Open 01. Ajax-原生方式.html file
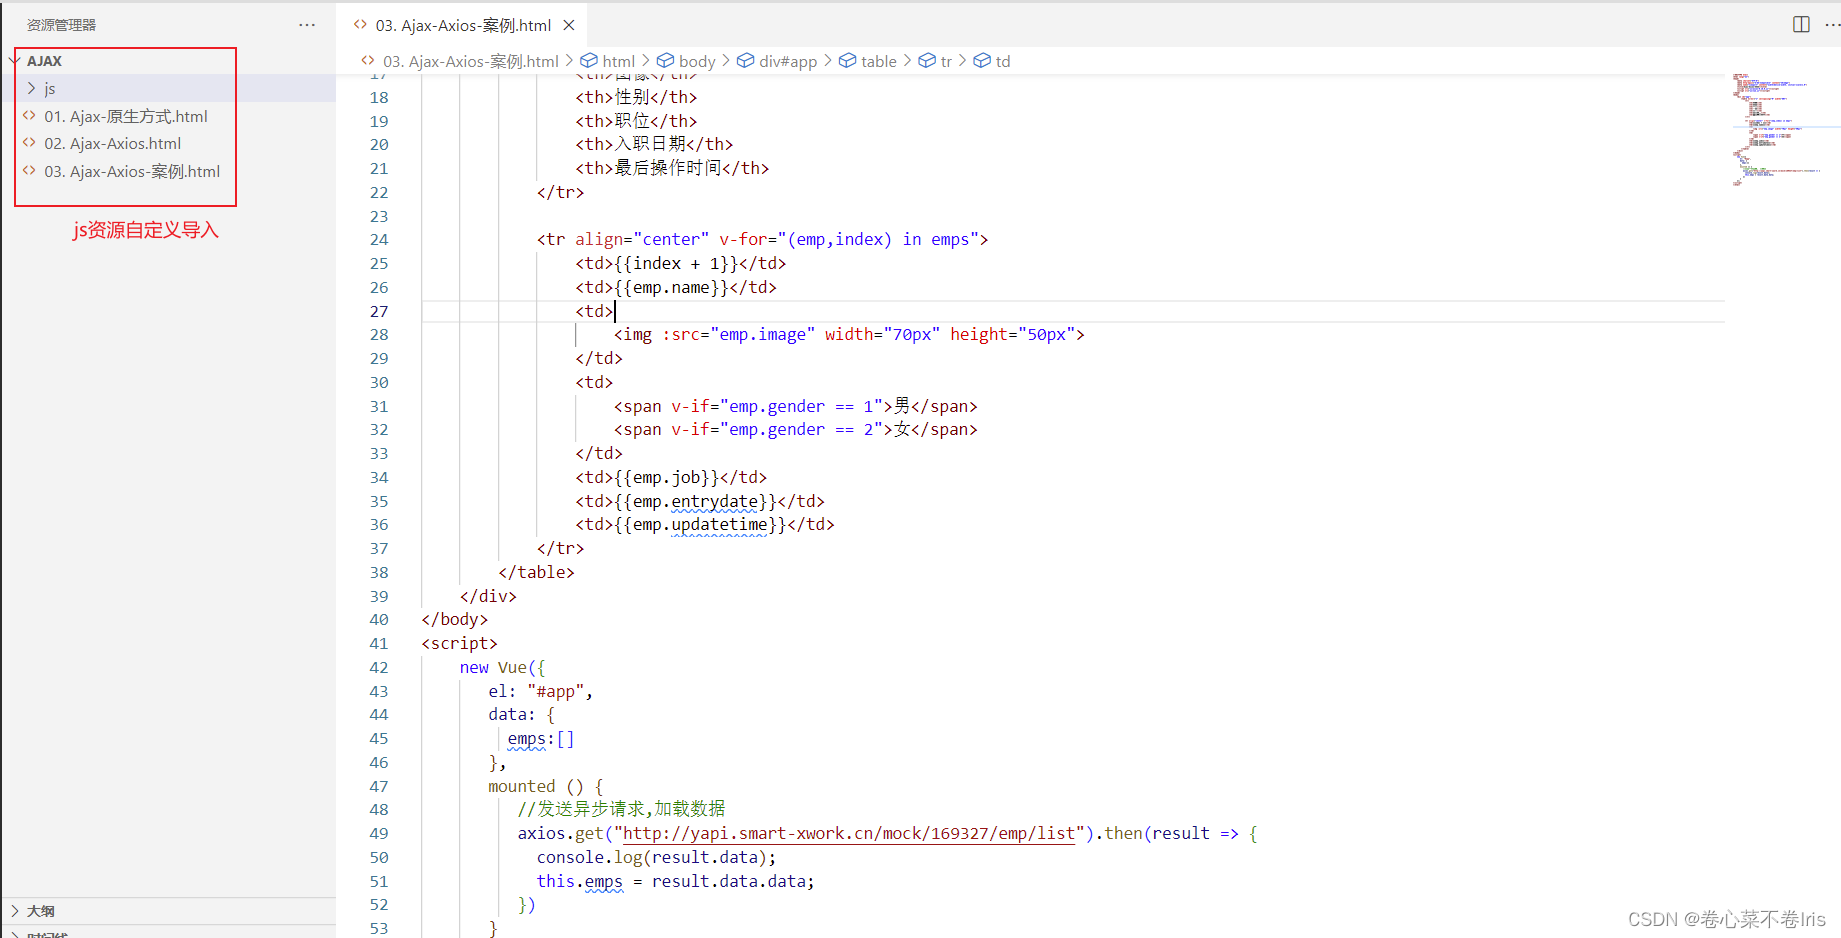This screenshot has height=938, width=1841. tap(126, 116)
